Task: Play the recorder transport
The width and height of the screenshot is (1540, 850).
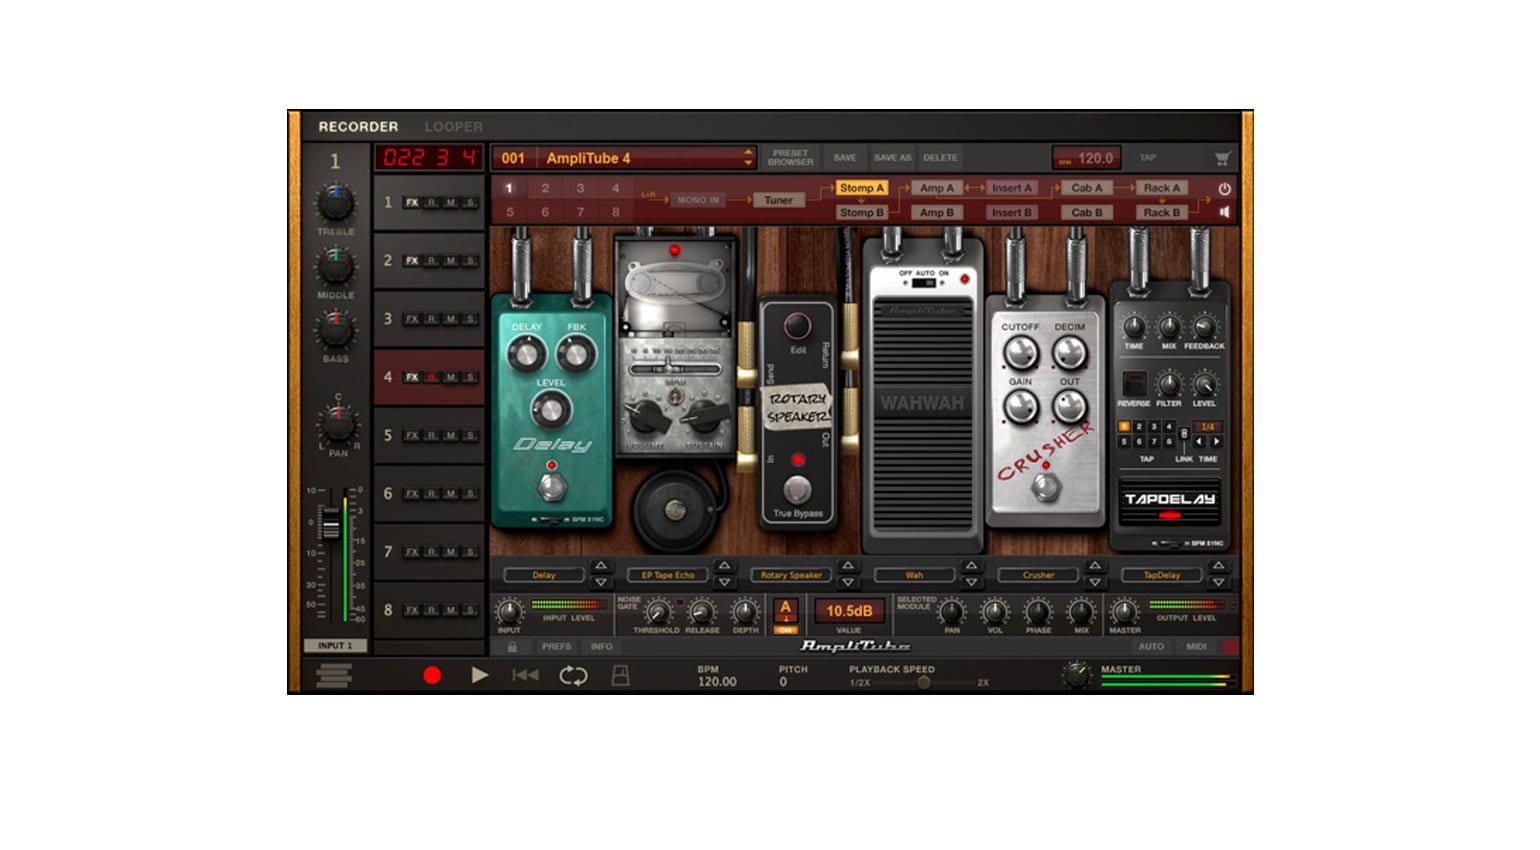Action: 480,675
